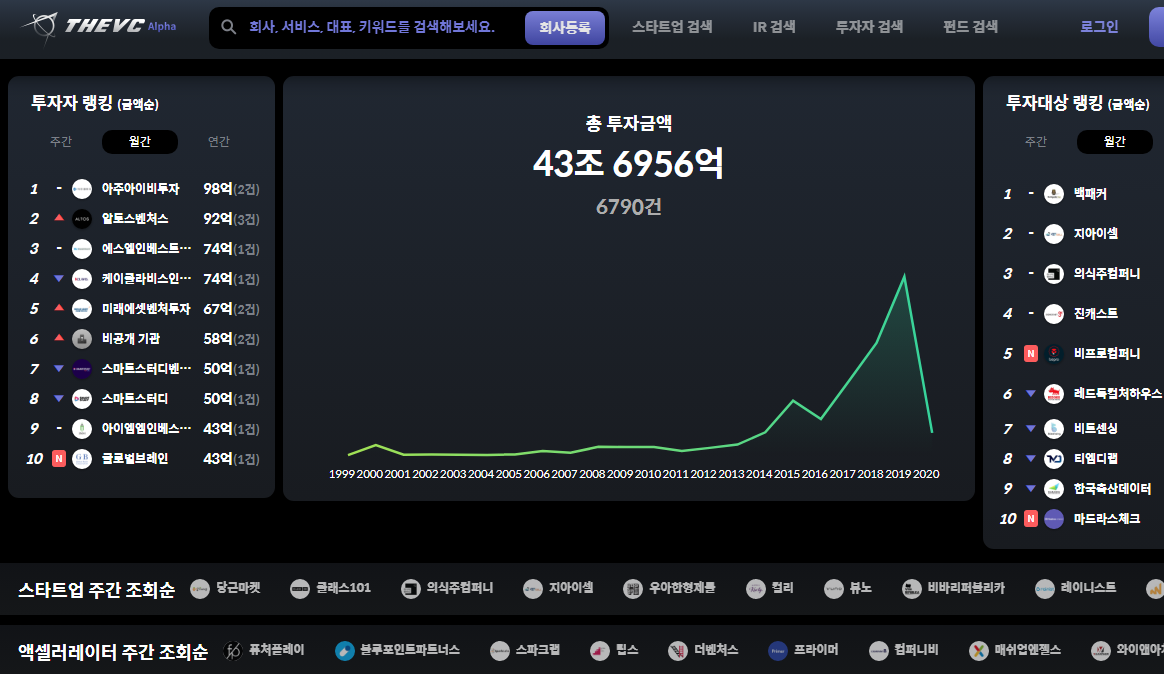This screenshot has height=674, width=1164.
Task: Click 팁스 accelerator link
Action: 615,650
